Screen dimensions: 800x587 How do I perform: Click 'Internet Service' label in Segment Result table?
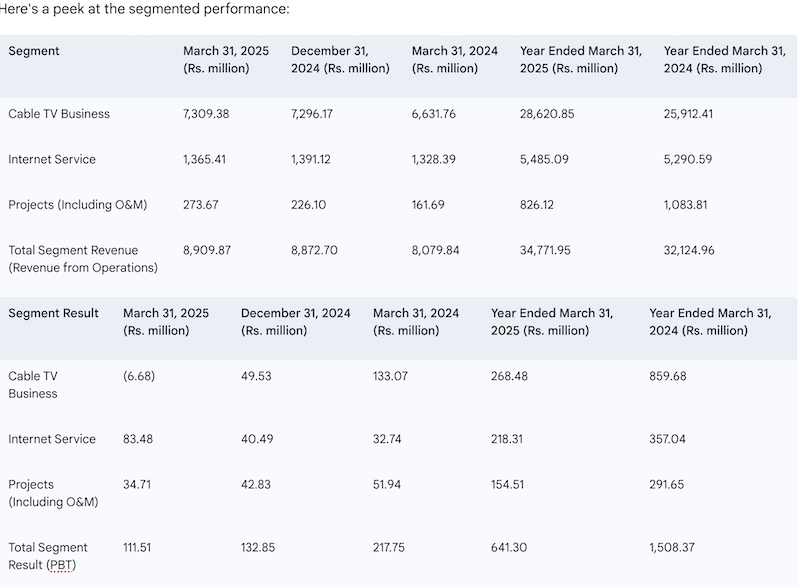coord(52,439)
